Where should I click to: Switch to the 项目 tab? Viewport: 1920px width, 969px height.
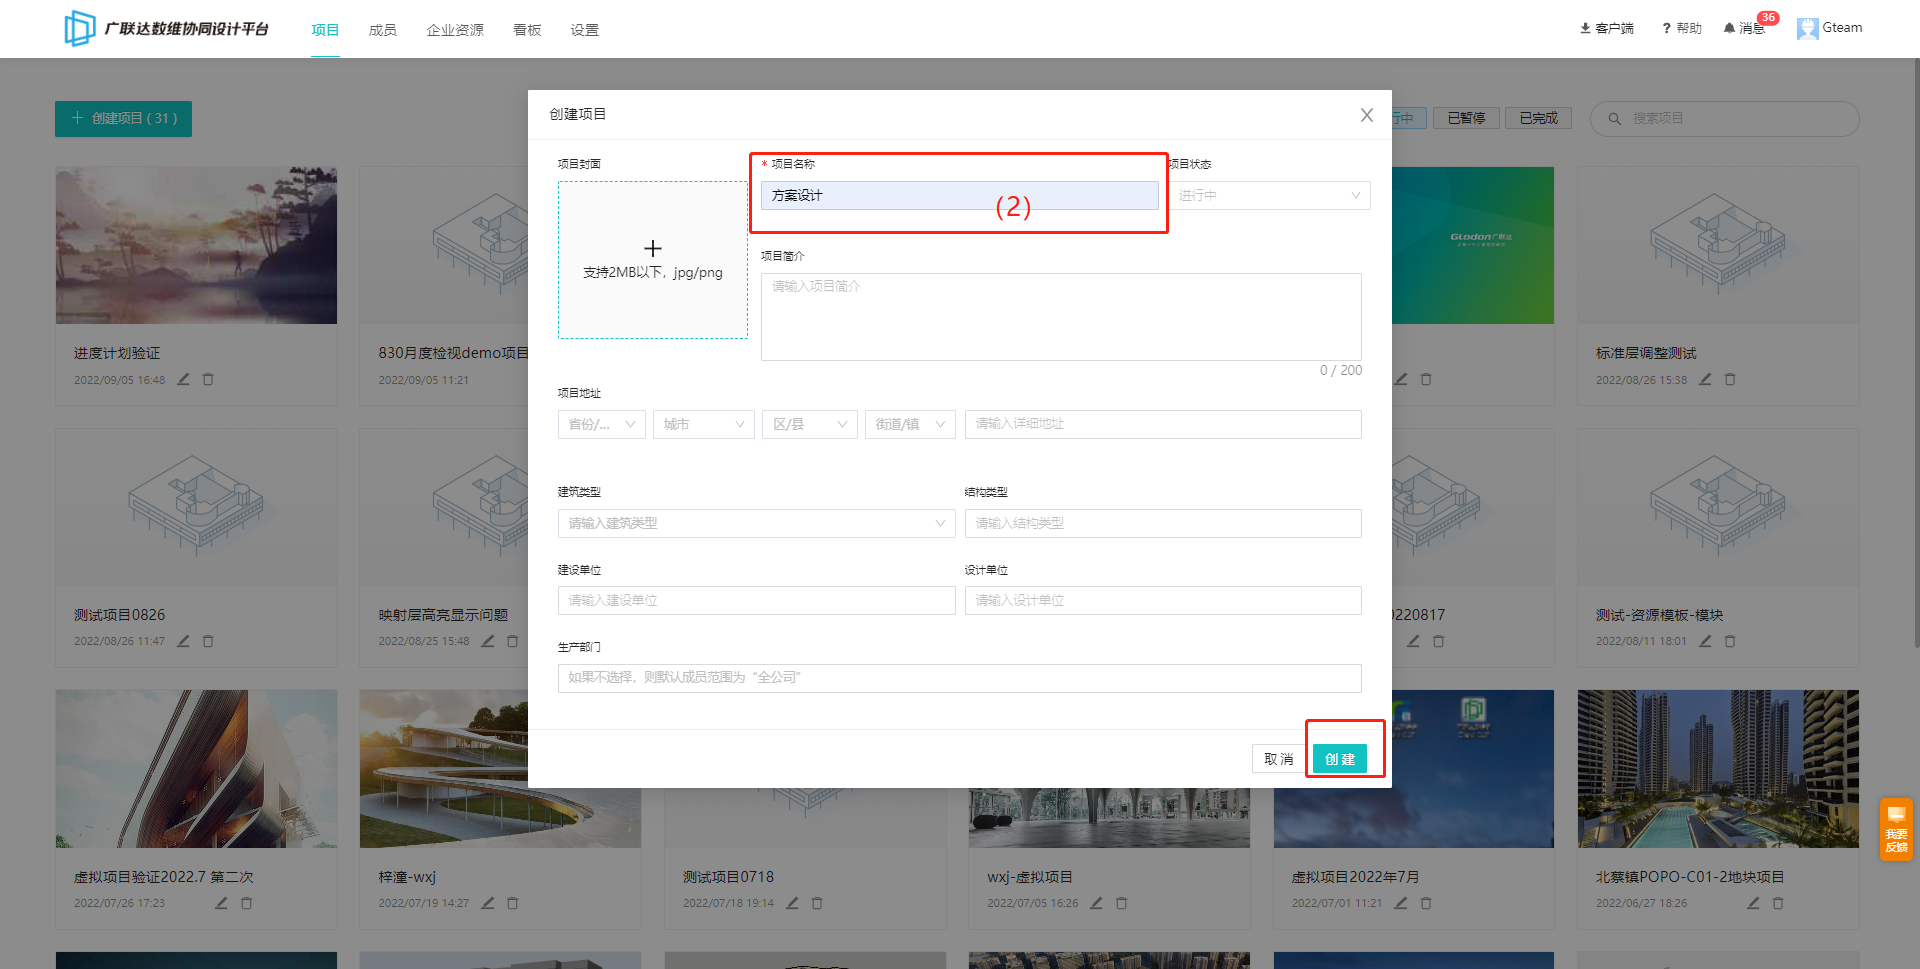click(x=325, y=30)
